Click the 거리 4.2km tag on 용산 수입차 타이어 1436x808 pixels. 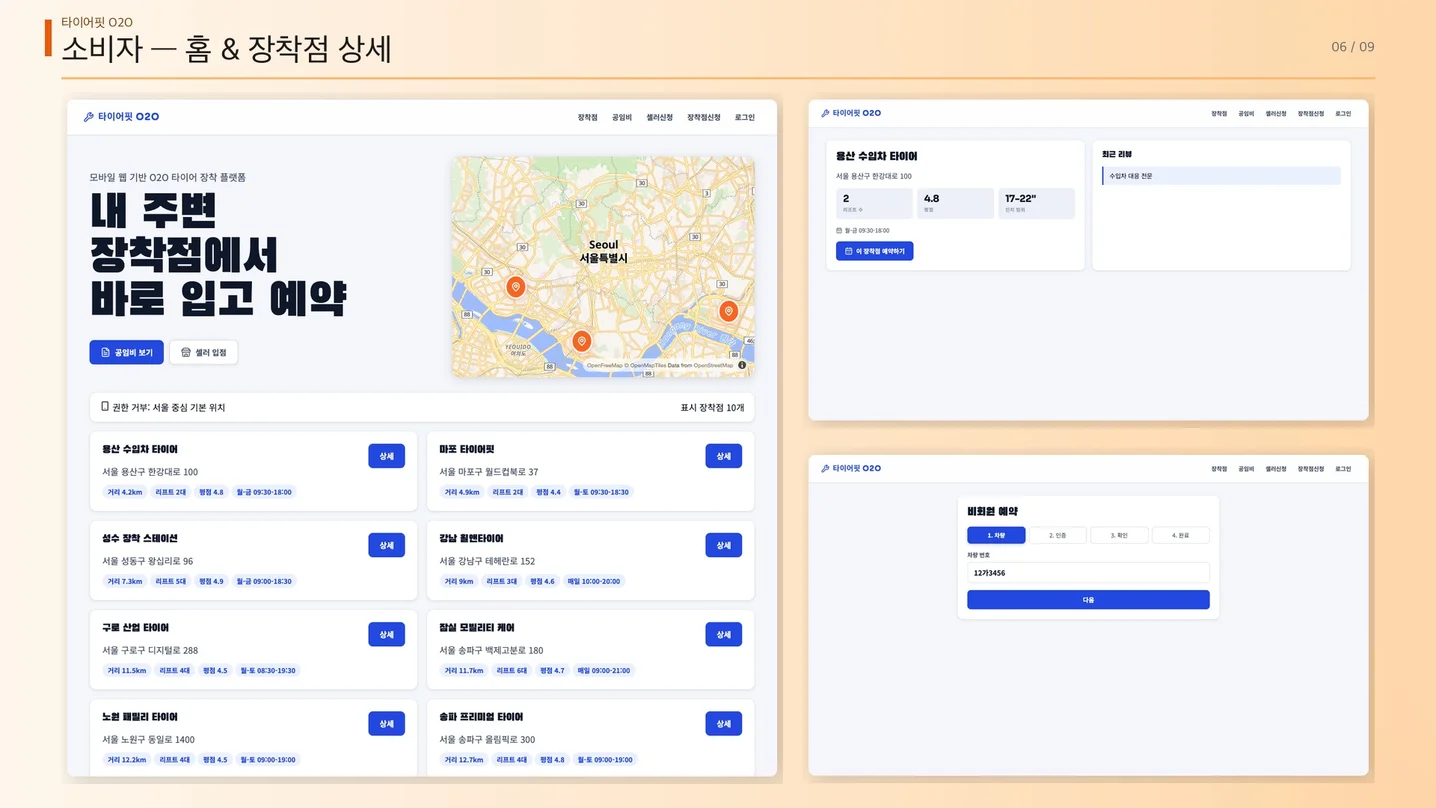tap(125, 492)
